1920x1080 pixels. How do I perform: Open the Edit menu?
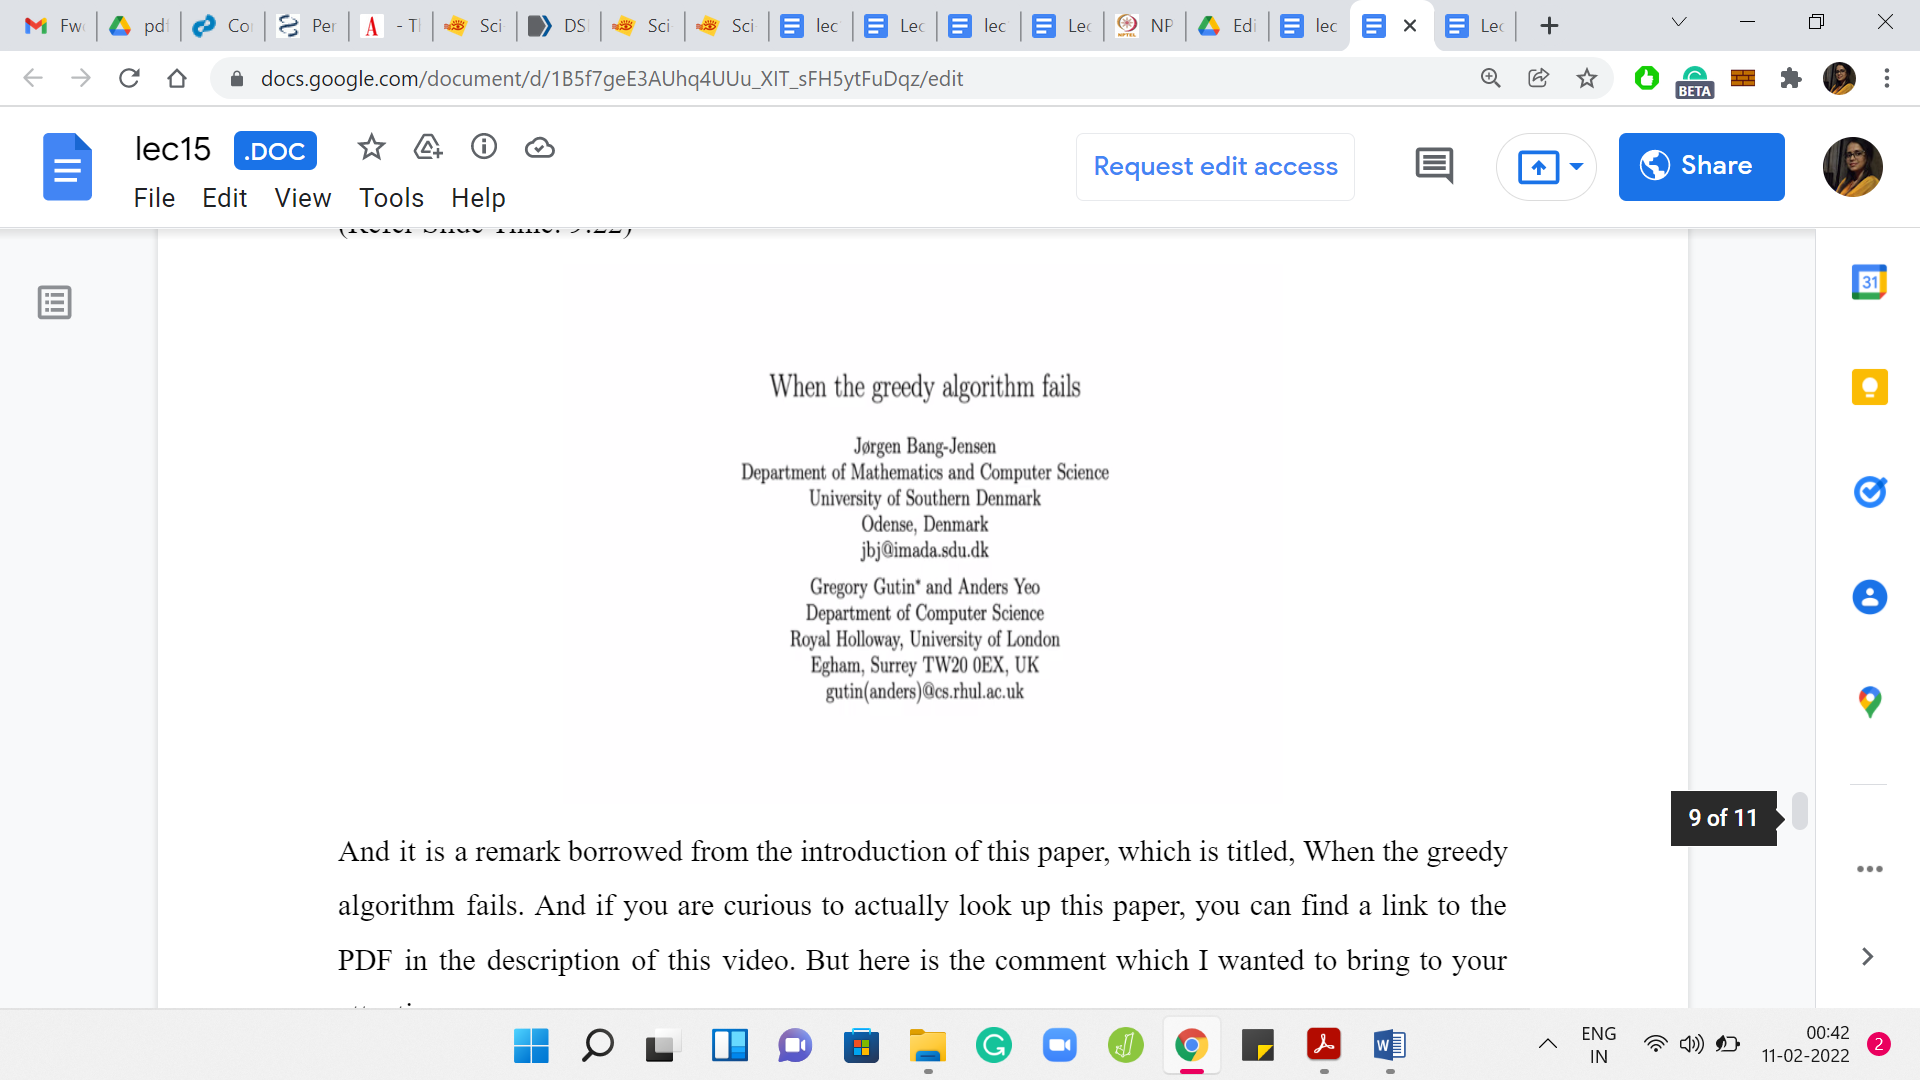click(x=224, y=198)
